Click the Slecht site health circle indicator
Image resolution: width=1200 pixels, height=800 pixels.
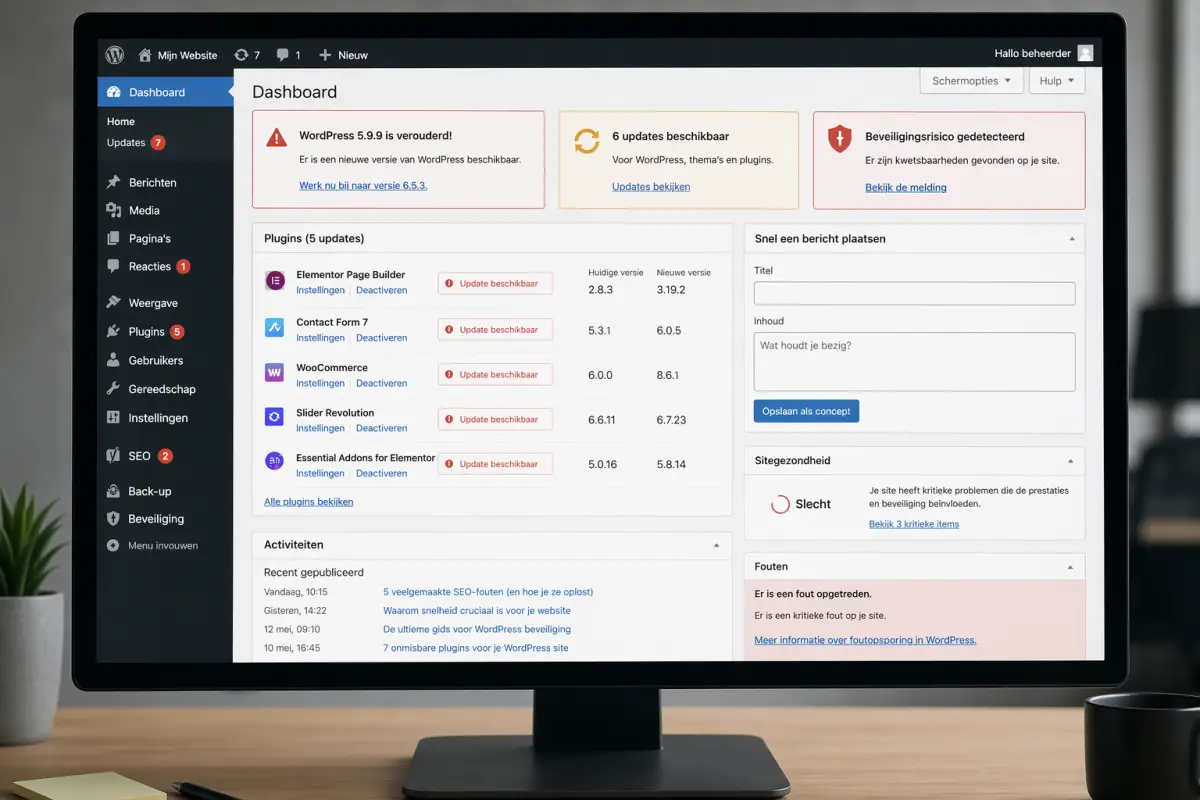point(780,504)
